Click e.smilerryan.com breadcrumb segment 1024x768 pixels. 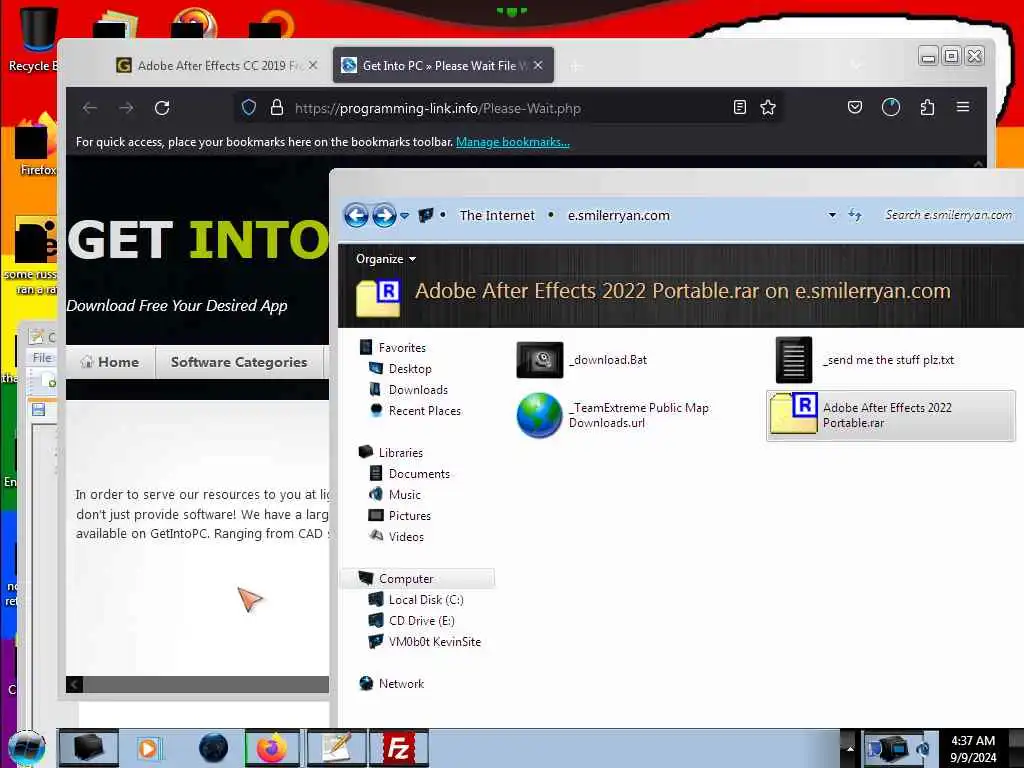click(618, 216)
